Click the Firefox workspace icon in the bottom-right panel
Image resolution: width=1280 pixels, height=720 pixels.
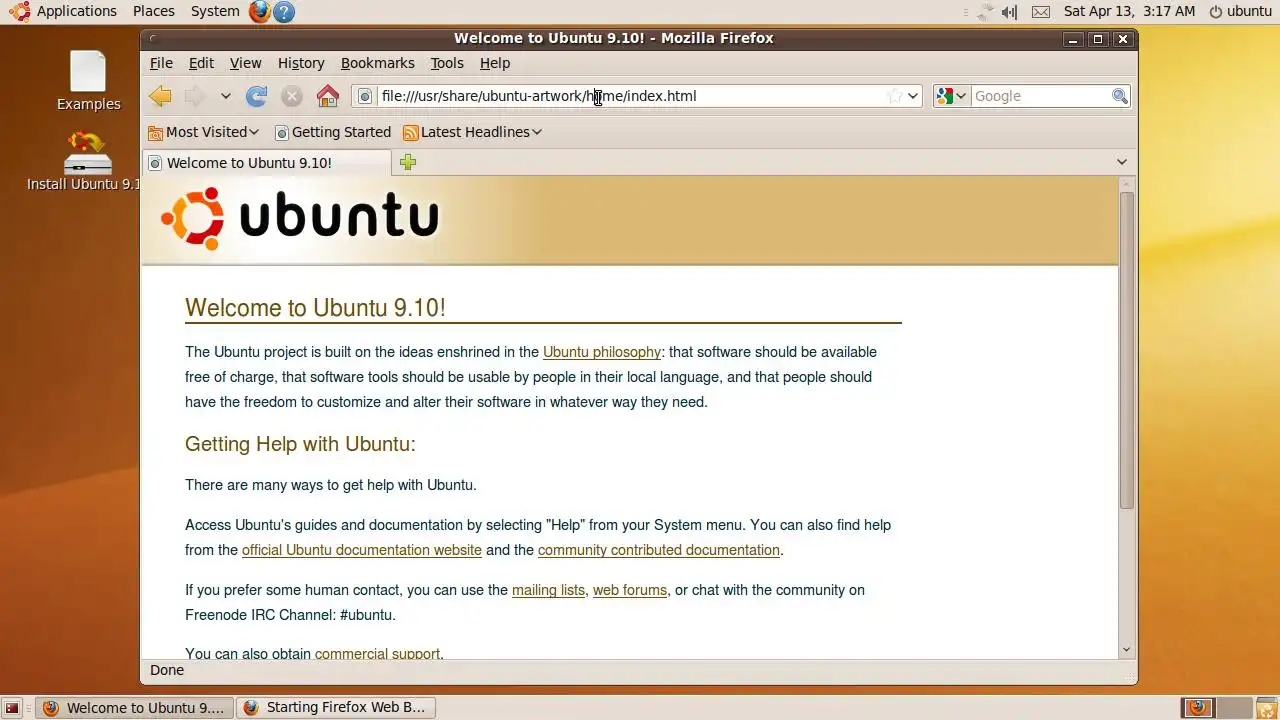coord(1197,708)
